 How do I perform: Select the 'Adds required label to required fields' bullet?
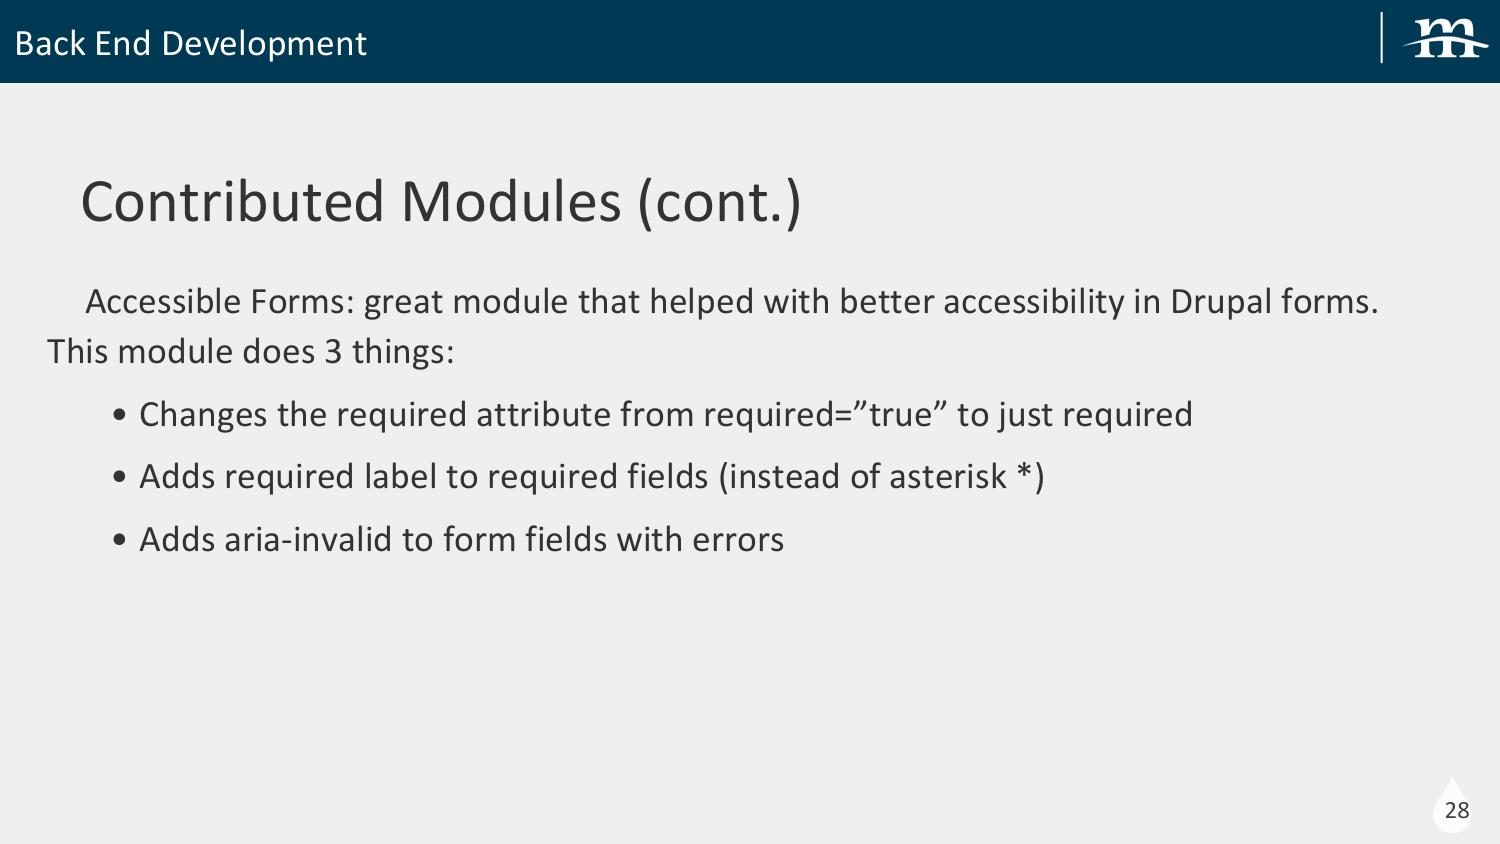592,477
